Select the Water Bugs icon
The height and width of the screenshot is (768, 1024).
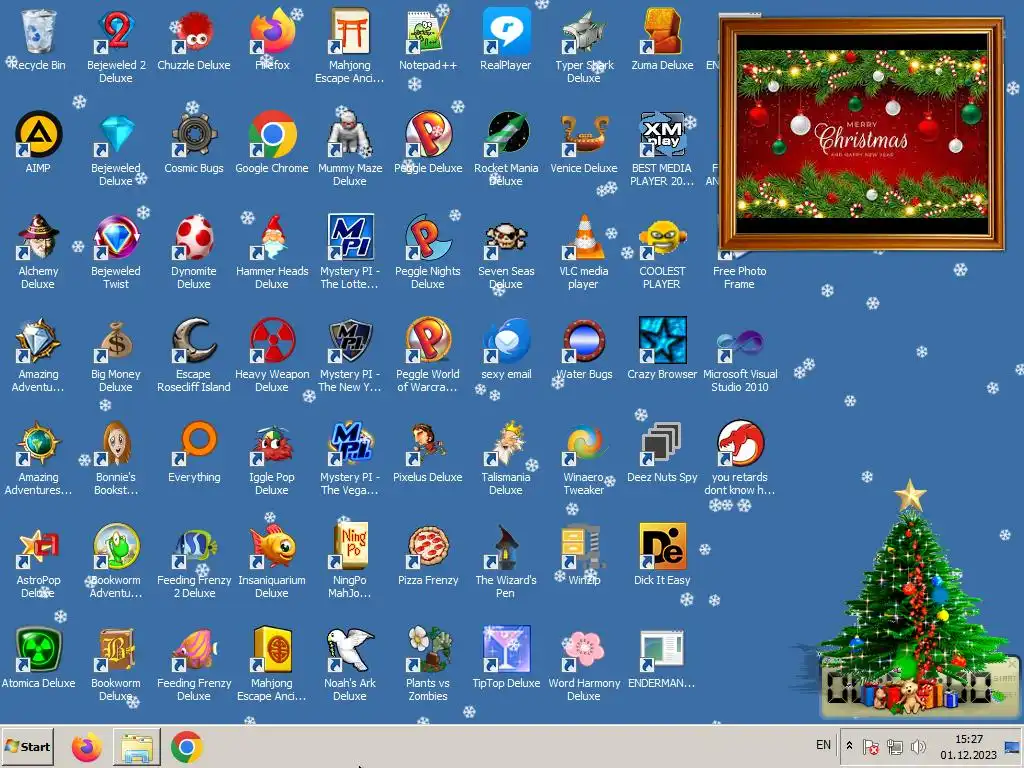click(x=584, y=340)
